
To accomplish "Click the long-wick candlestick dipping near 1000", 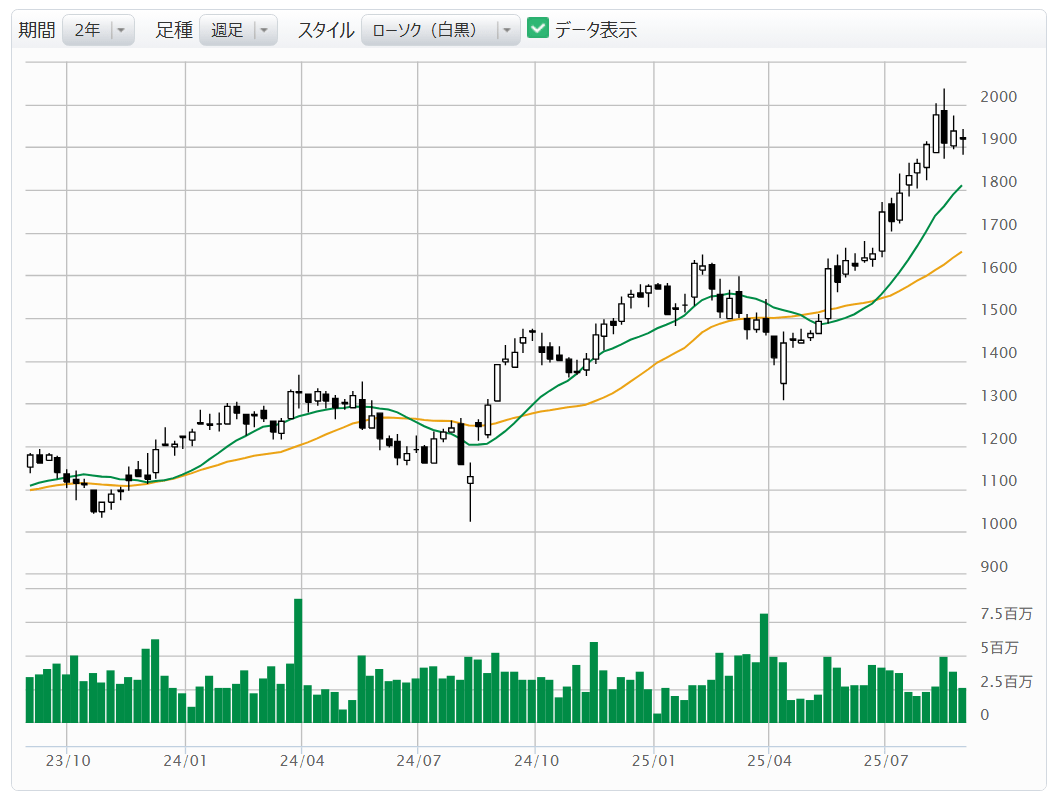I will 470,480.
